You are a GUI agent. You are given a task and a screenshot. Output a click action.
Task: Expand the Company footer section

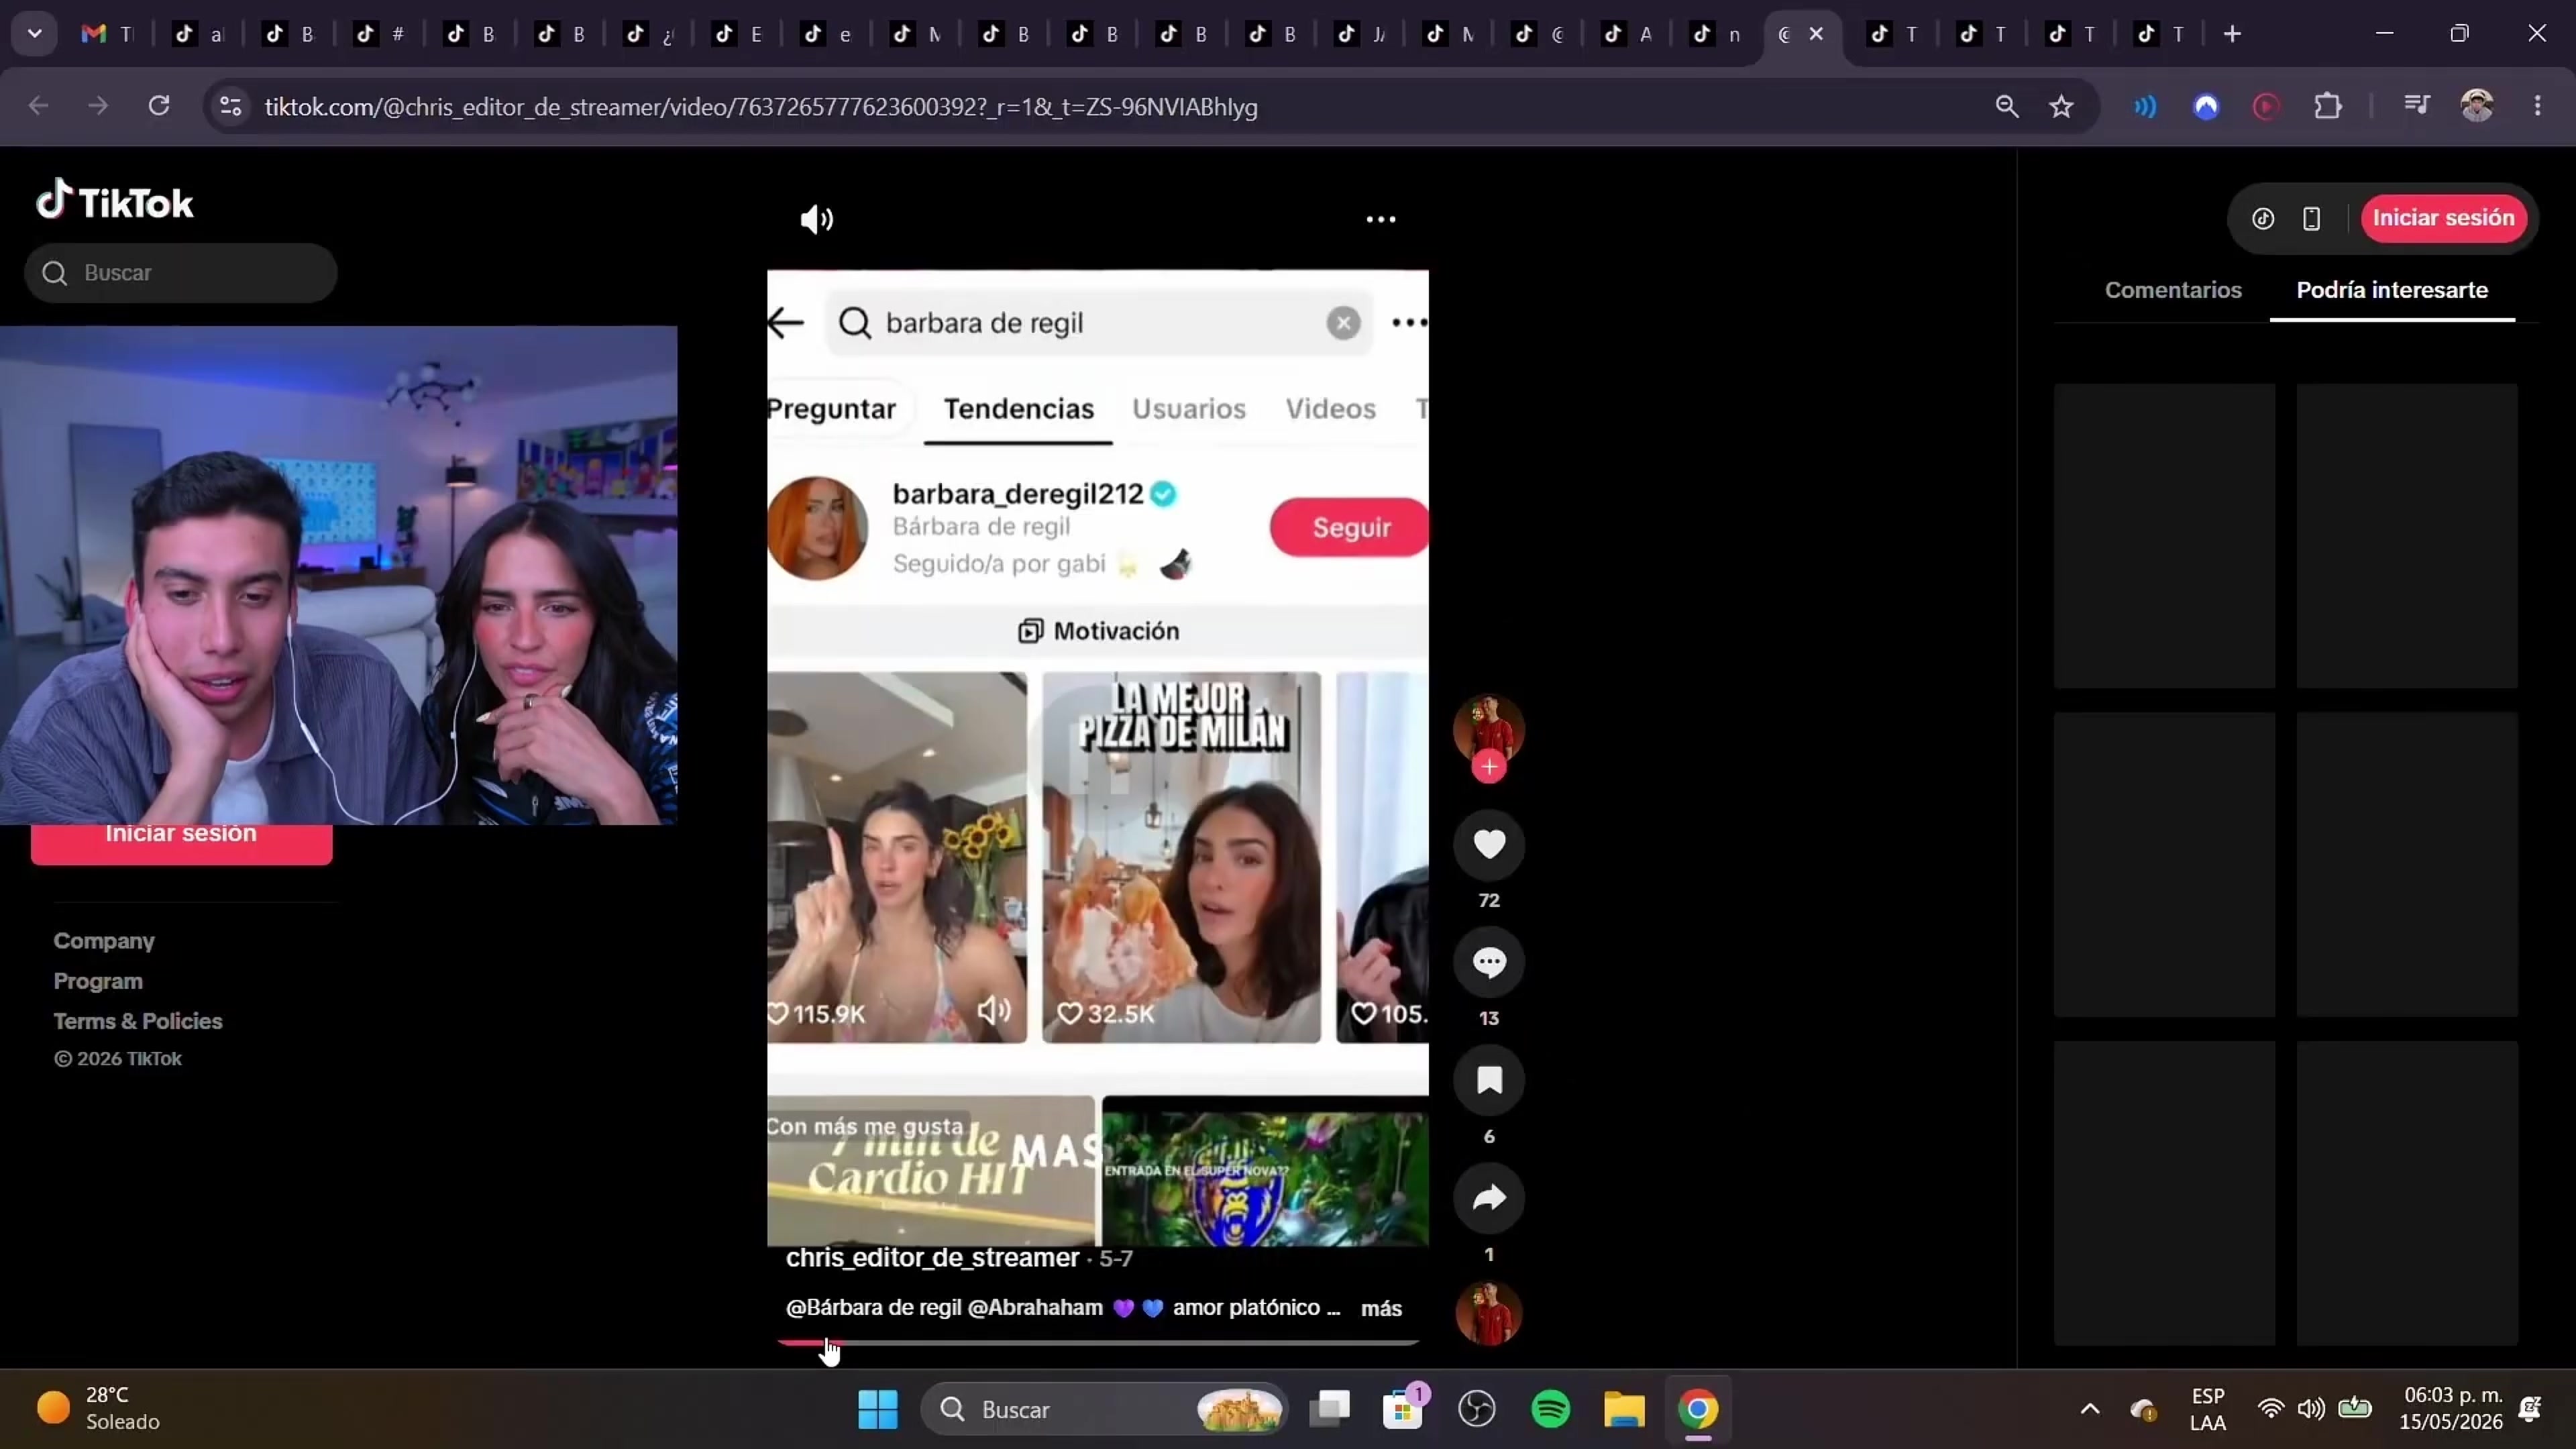[x=104, y=941]
